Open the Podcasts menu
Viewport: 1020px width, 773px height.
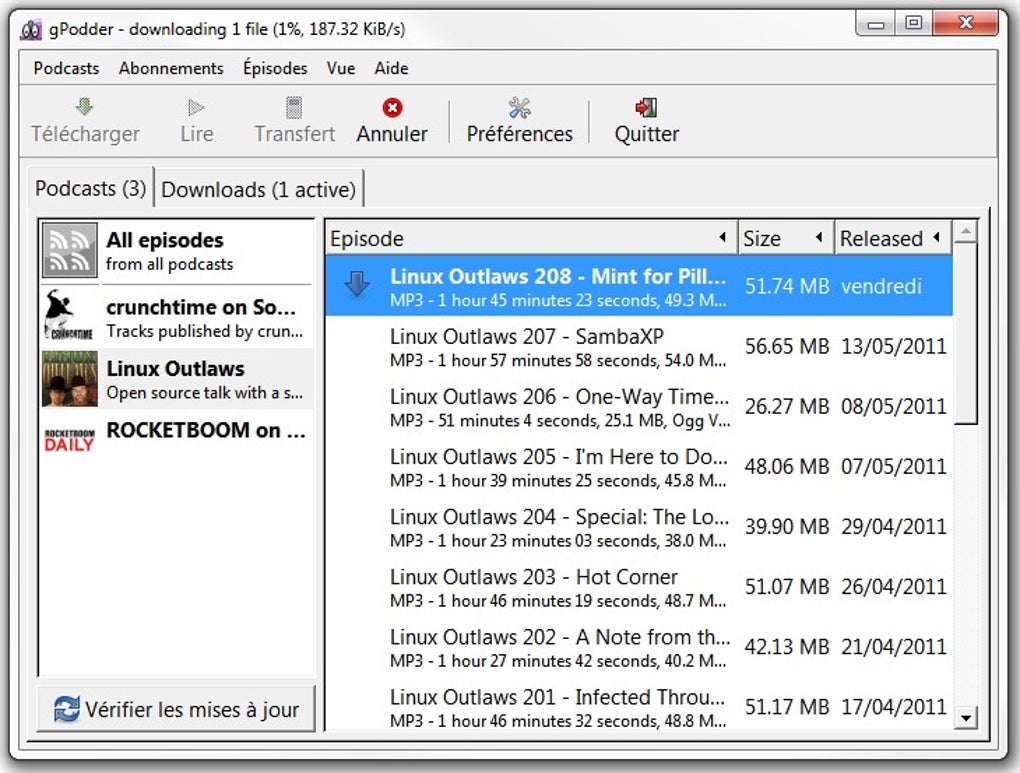66,68
